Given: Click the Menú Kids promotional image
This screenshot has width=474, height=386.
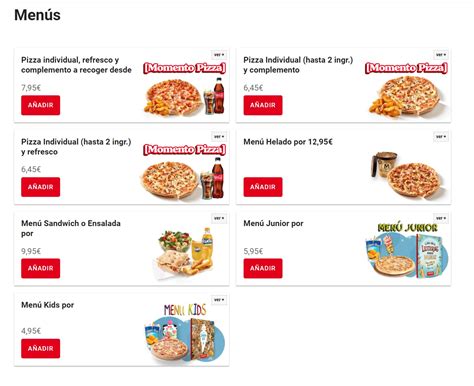Looking at the screenshot, I should pos(185,332).
